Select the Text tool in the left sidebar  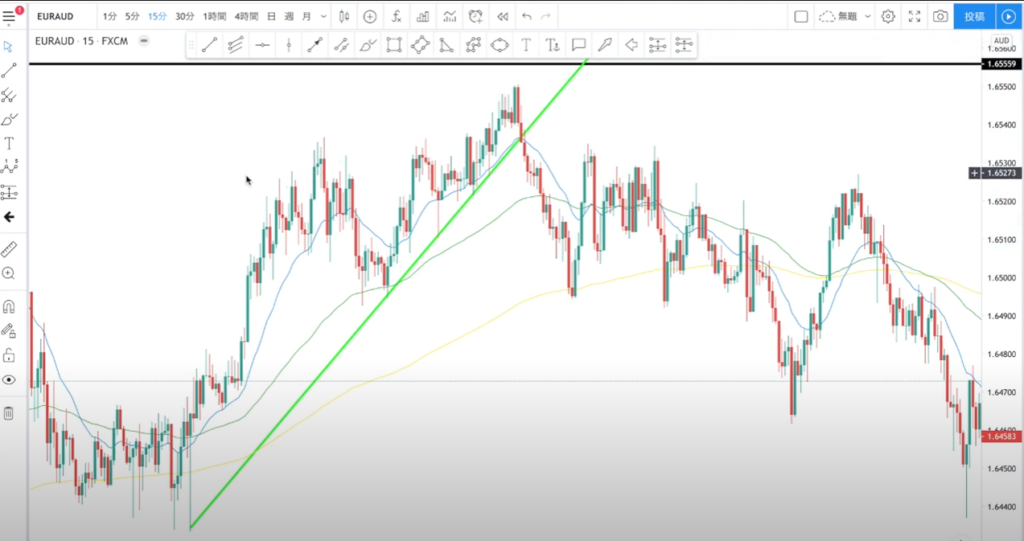tap(9, 144)
